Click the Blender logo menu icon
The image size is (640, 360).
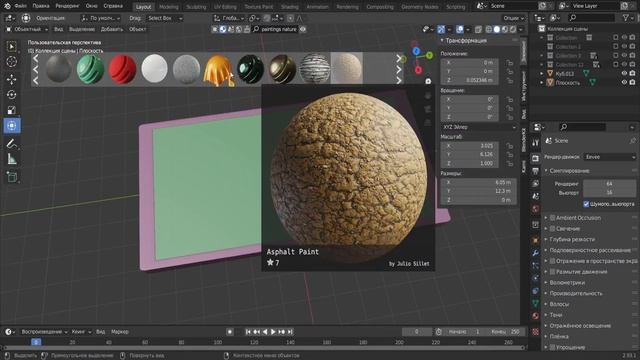[x=7, y=6]
